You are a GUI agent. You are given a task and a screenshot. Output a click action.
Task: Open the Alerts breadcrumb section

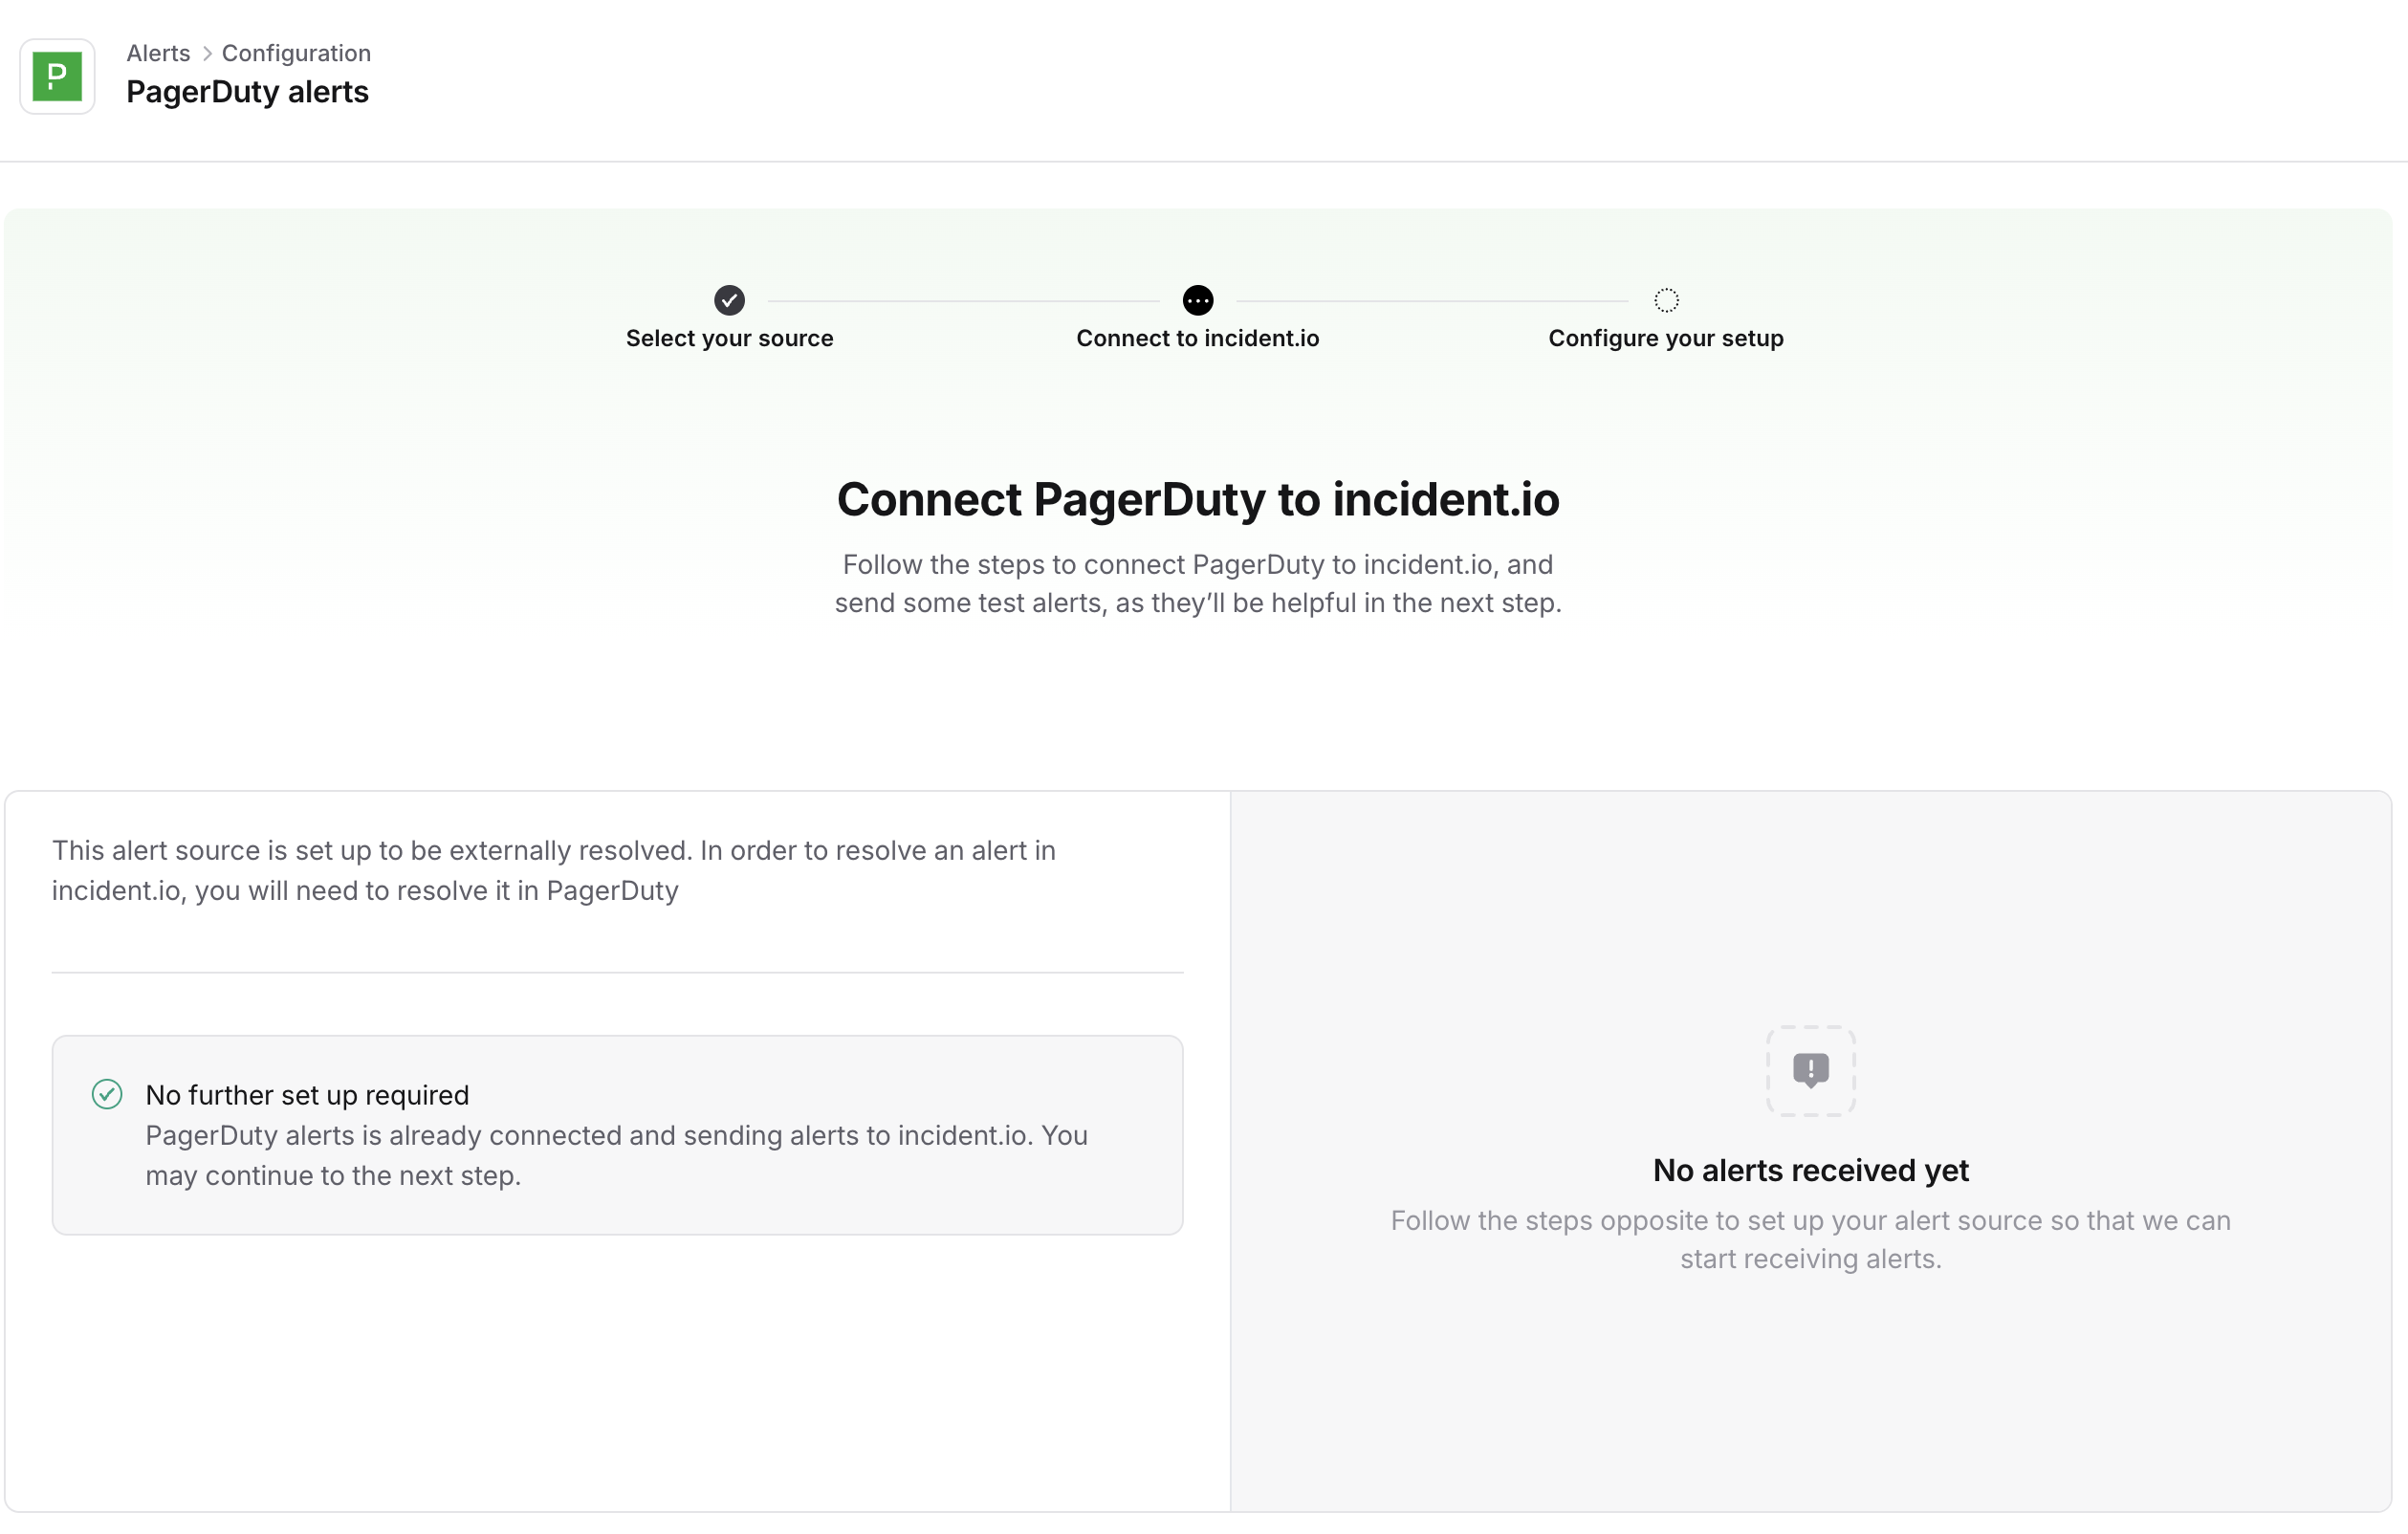point(157,53)
